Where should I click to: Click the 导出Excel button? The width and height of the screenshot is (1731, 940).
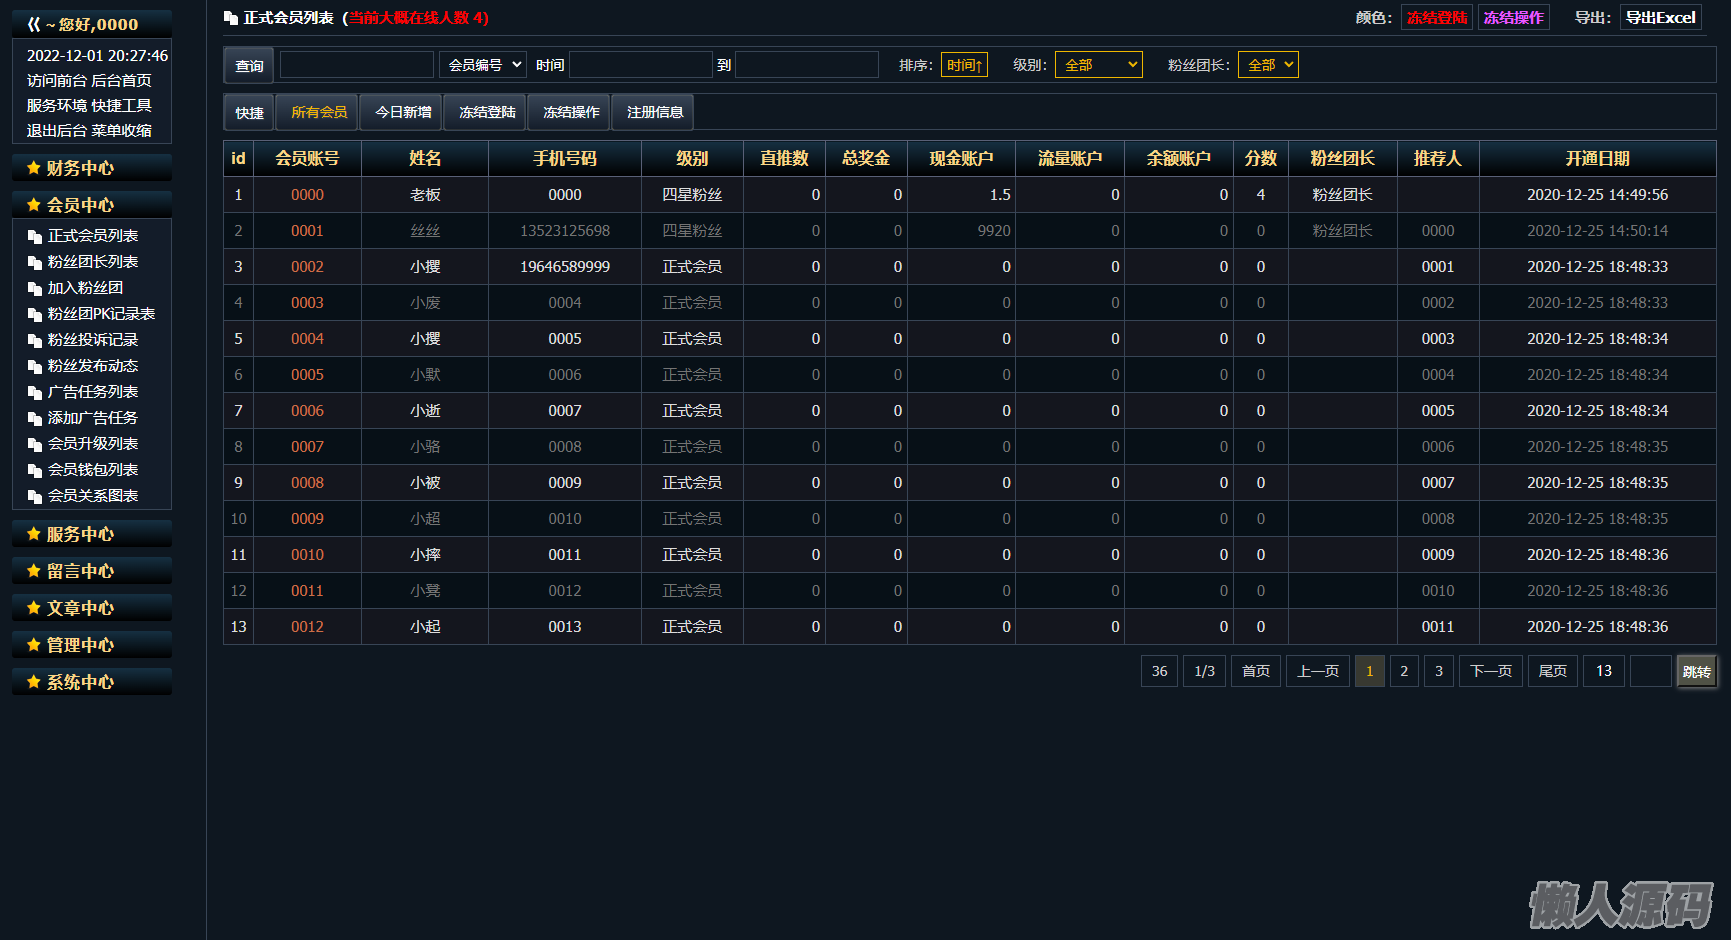point(1660,18)
